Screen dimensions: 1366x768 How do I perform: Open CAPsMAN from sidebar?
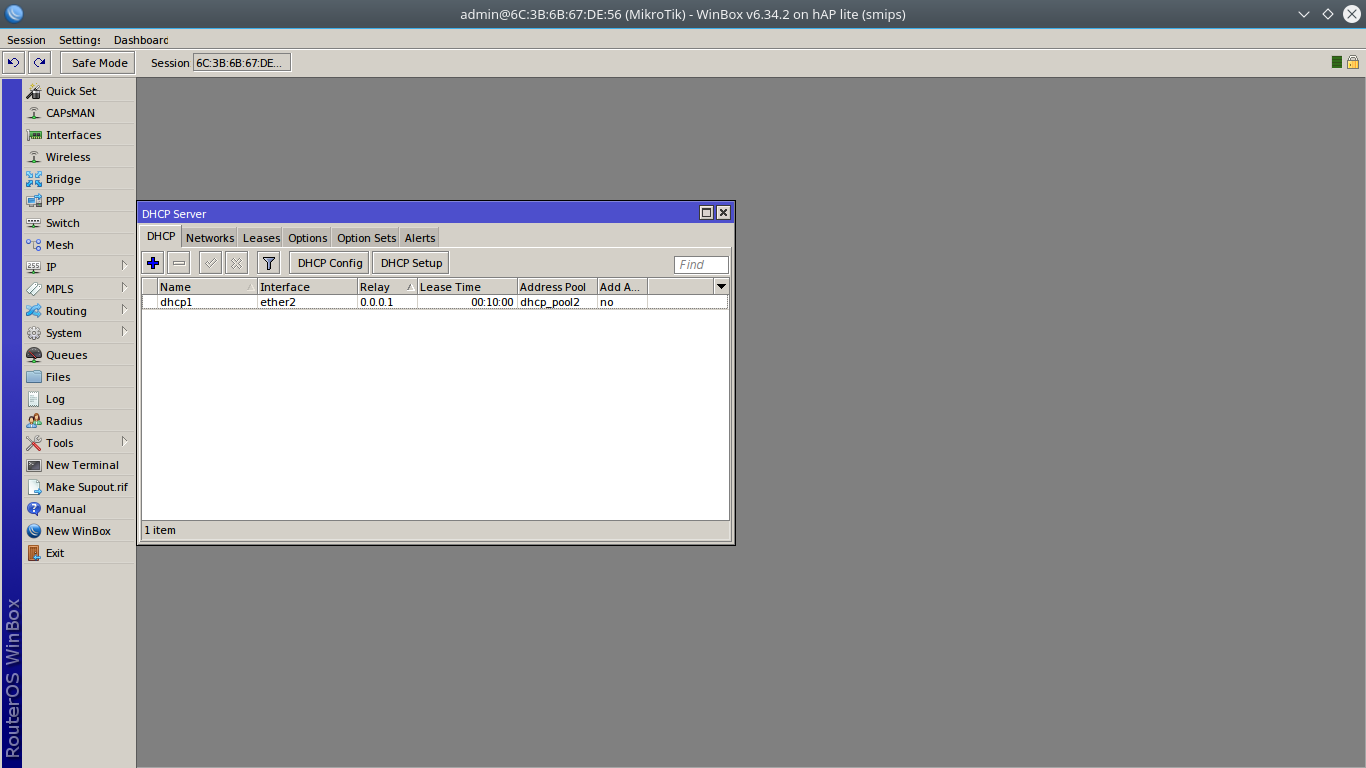[79, 113]
